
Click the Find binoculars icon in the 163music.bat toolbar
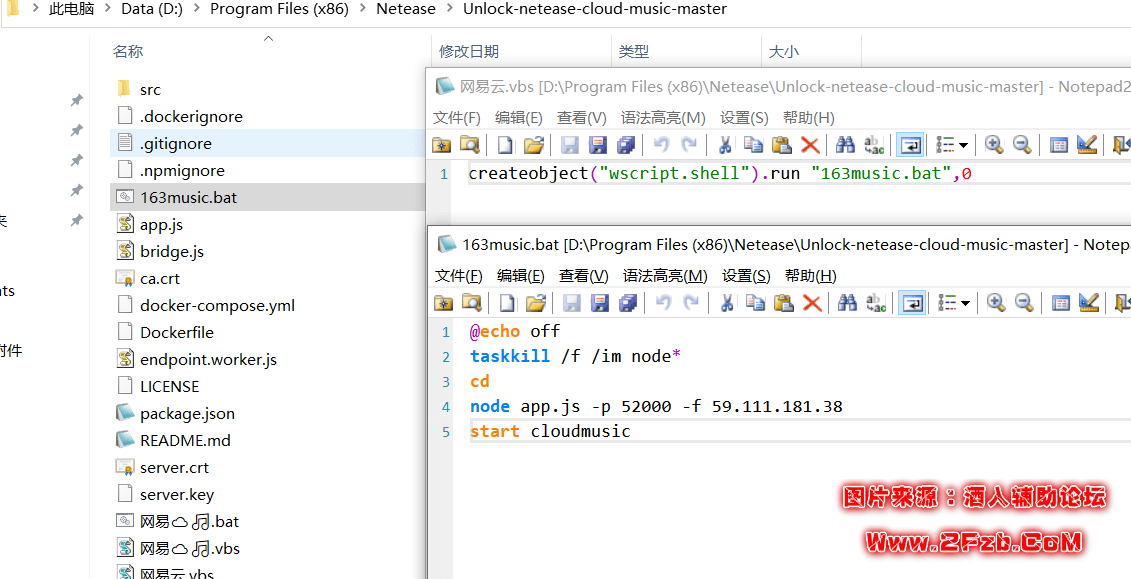[848, 303]
